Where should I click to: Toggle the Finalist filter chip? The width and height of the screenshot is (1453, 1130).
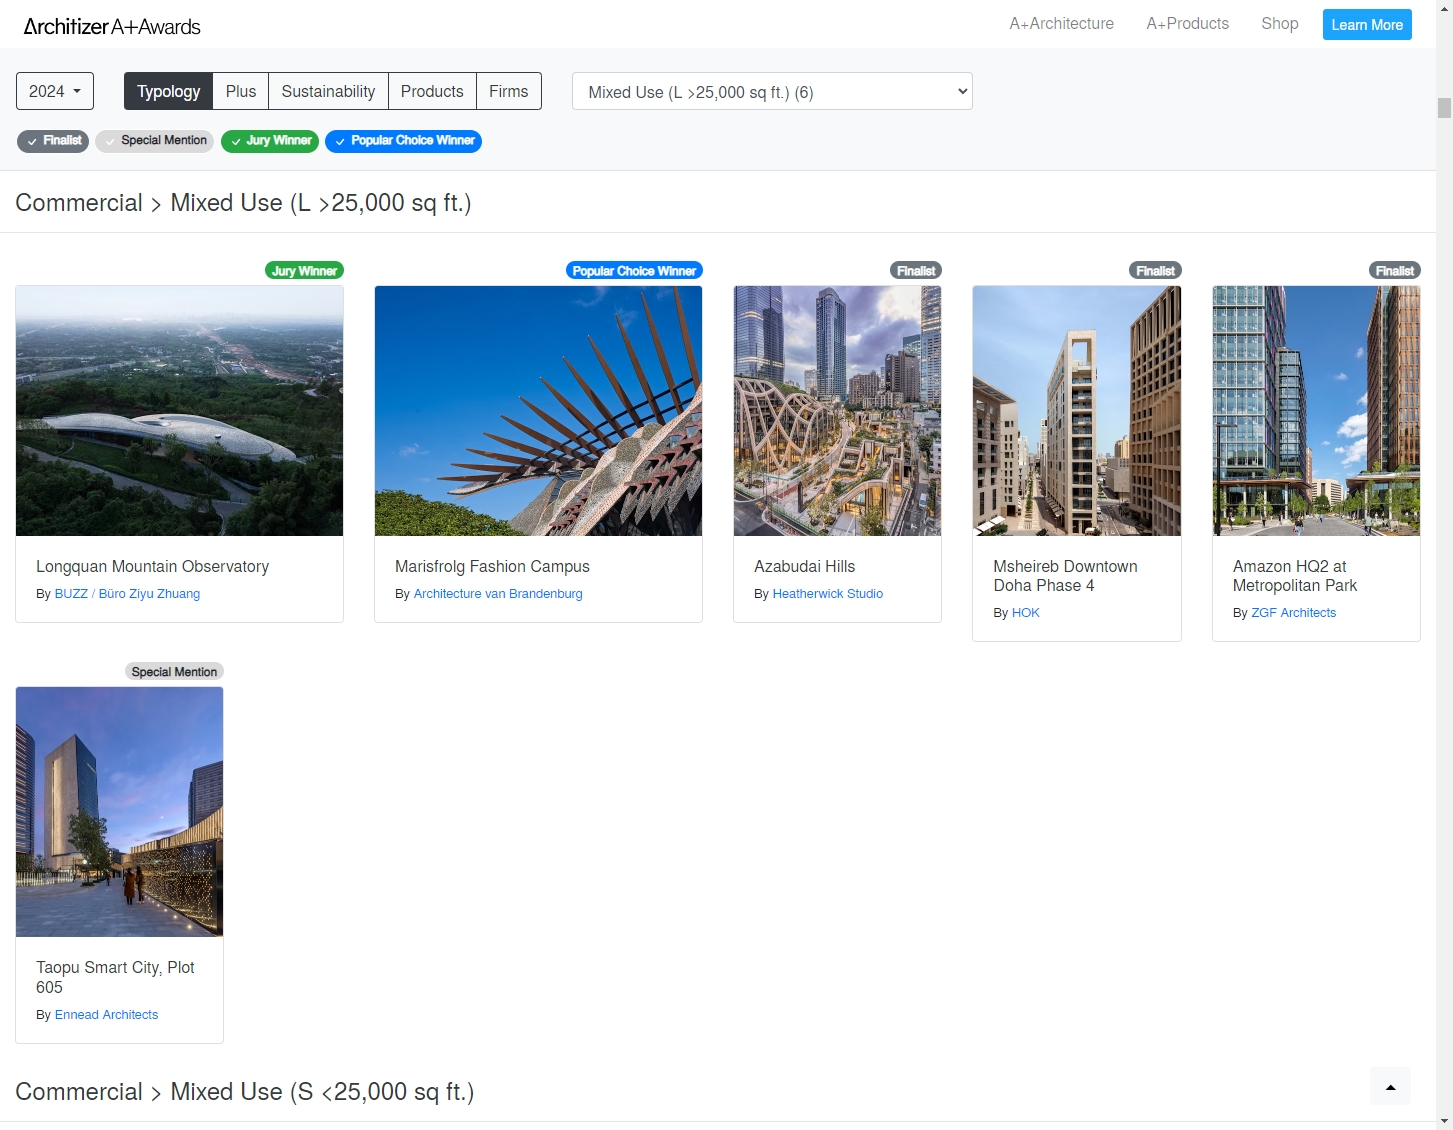pos(53,141)
